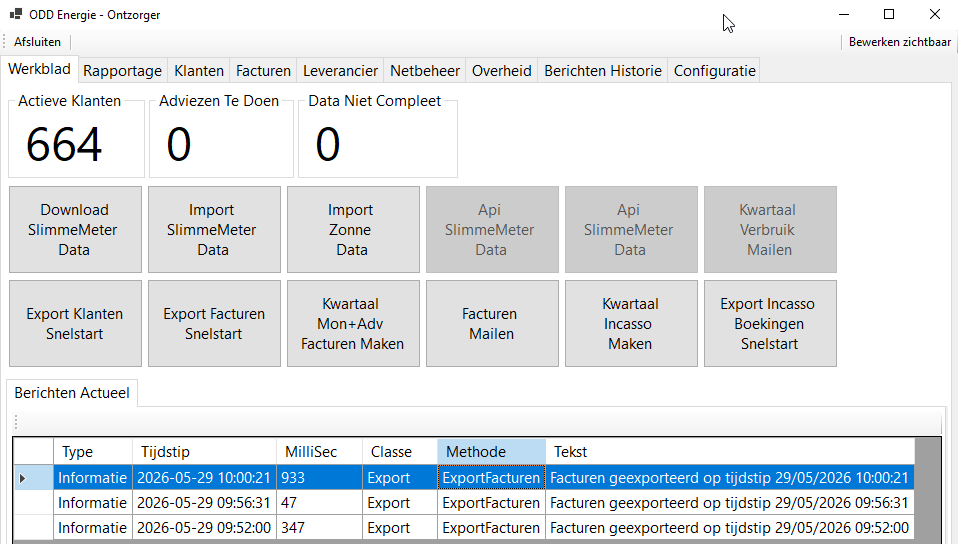Select the Berichten Actueel tab
958x544 pixels.
(72, 393)
